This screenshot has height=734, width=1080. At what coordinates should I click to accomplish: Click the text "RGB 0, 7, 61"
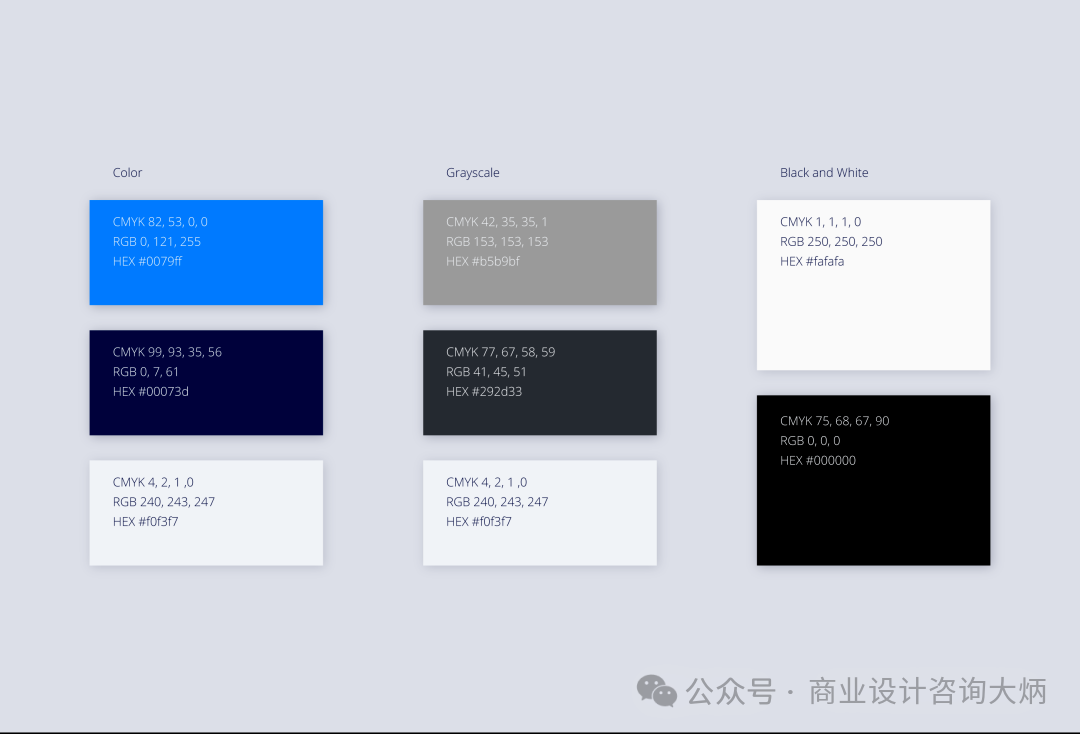145,372
